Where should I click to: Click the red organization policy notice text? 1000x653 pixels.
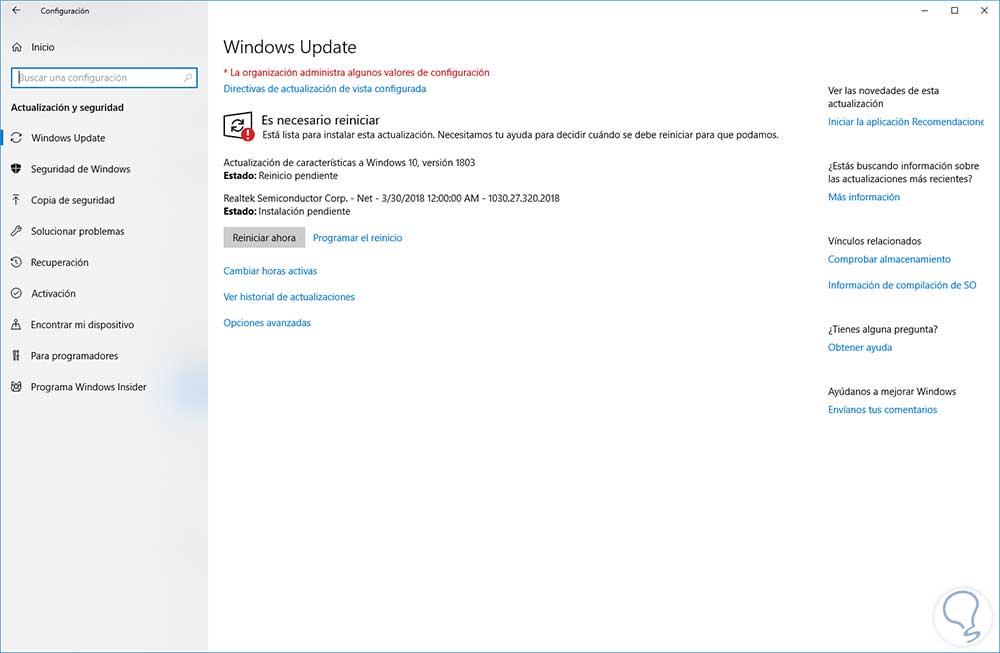(357, 73)
